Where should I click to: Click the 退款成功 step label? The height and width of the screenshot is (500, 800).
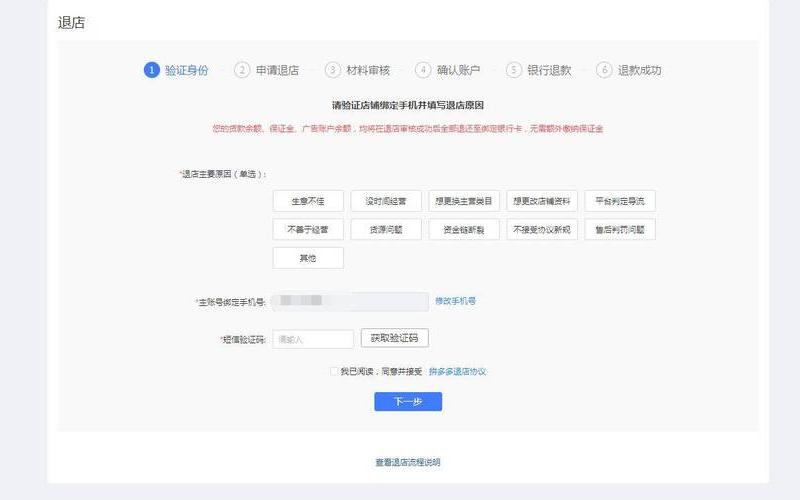point(640,70)
